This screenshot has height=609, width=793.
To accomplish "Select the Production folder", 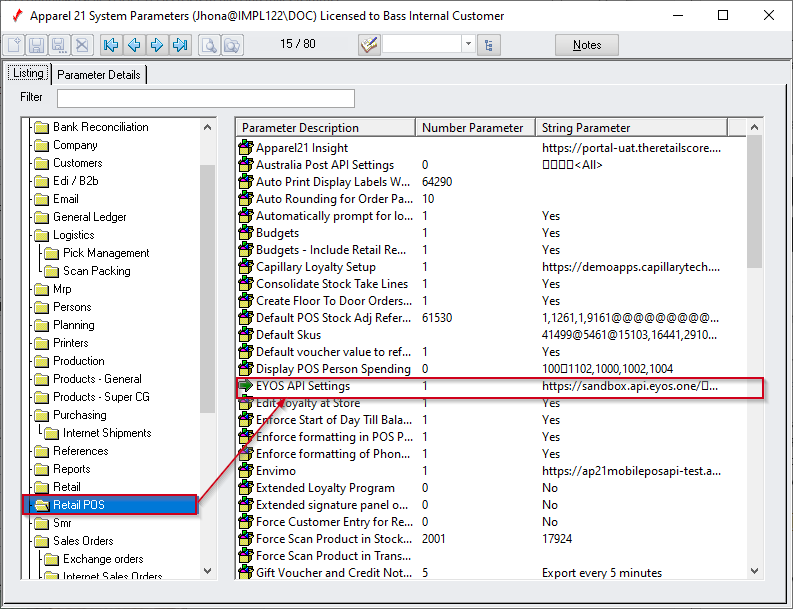I will (x=69, y=361).
